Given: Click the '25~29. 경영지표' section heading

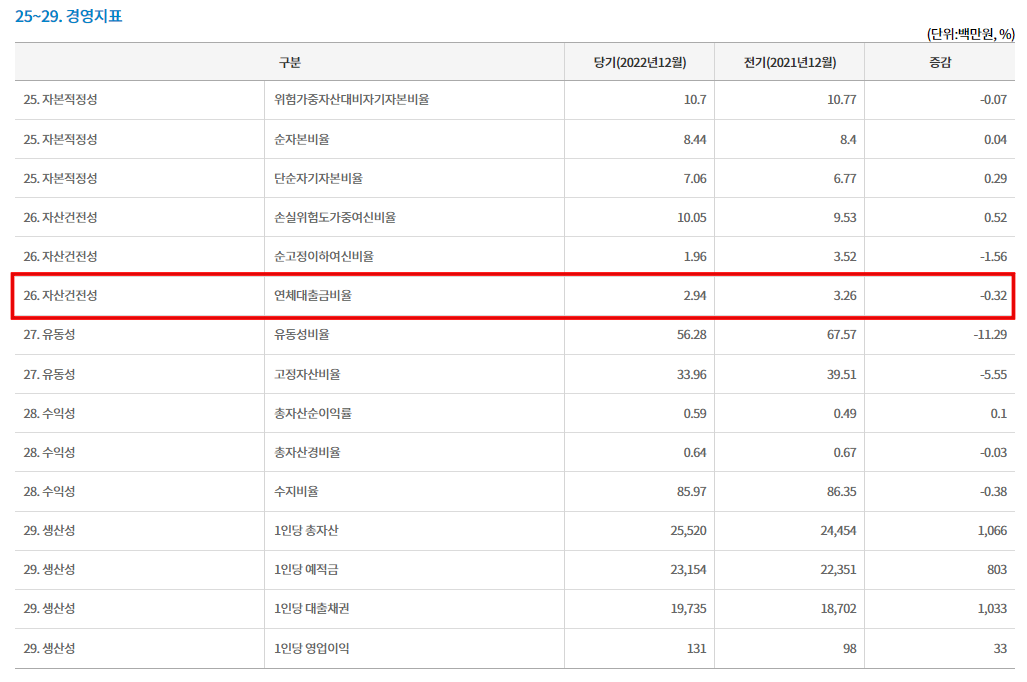Looking at the screenshot, I should 69,16.
